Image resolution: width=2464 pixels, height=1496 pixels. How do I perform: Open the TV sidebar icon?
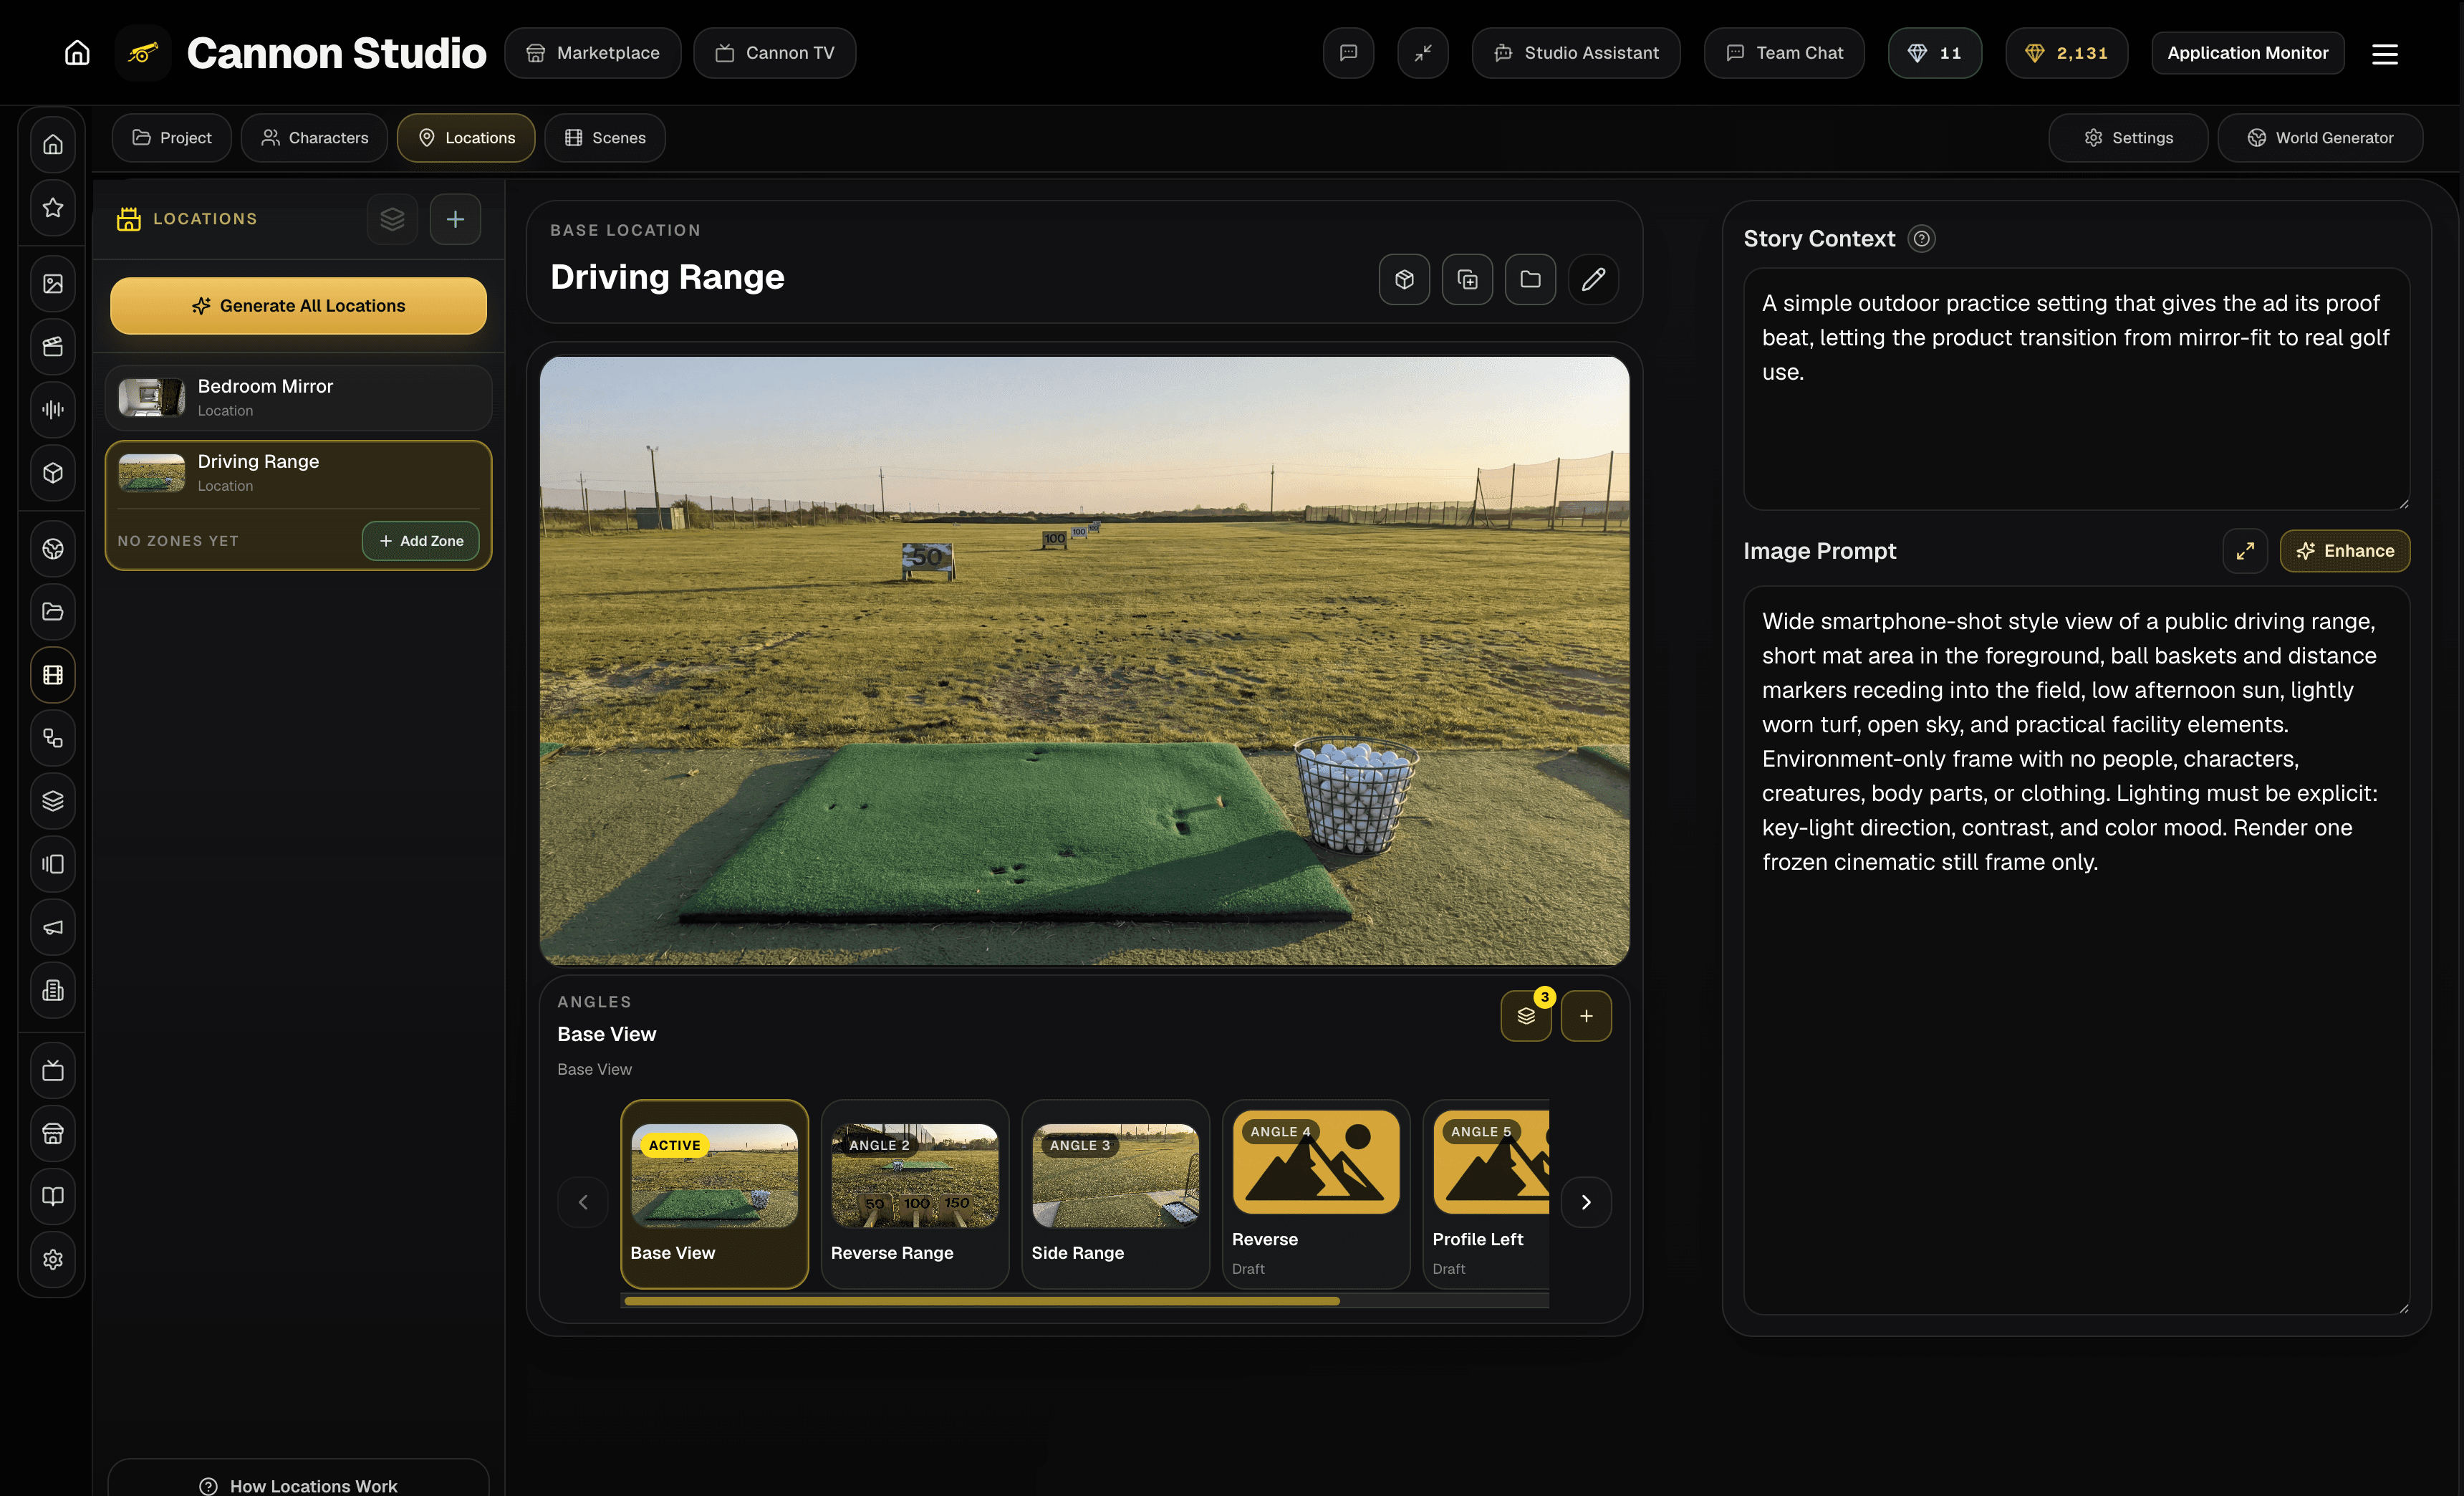(x=53, y=1071)
